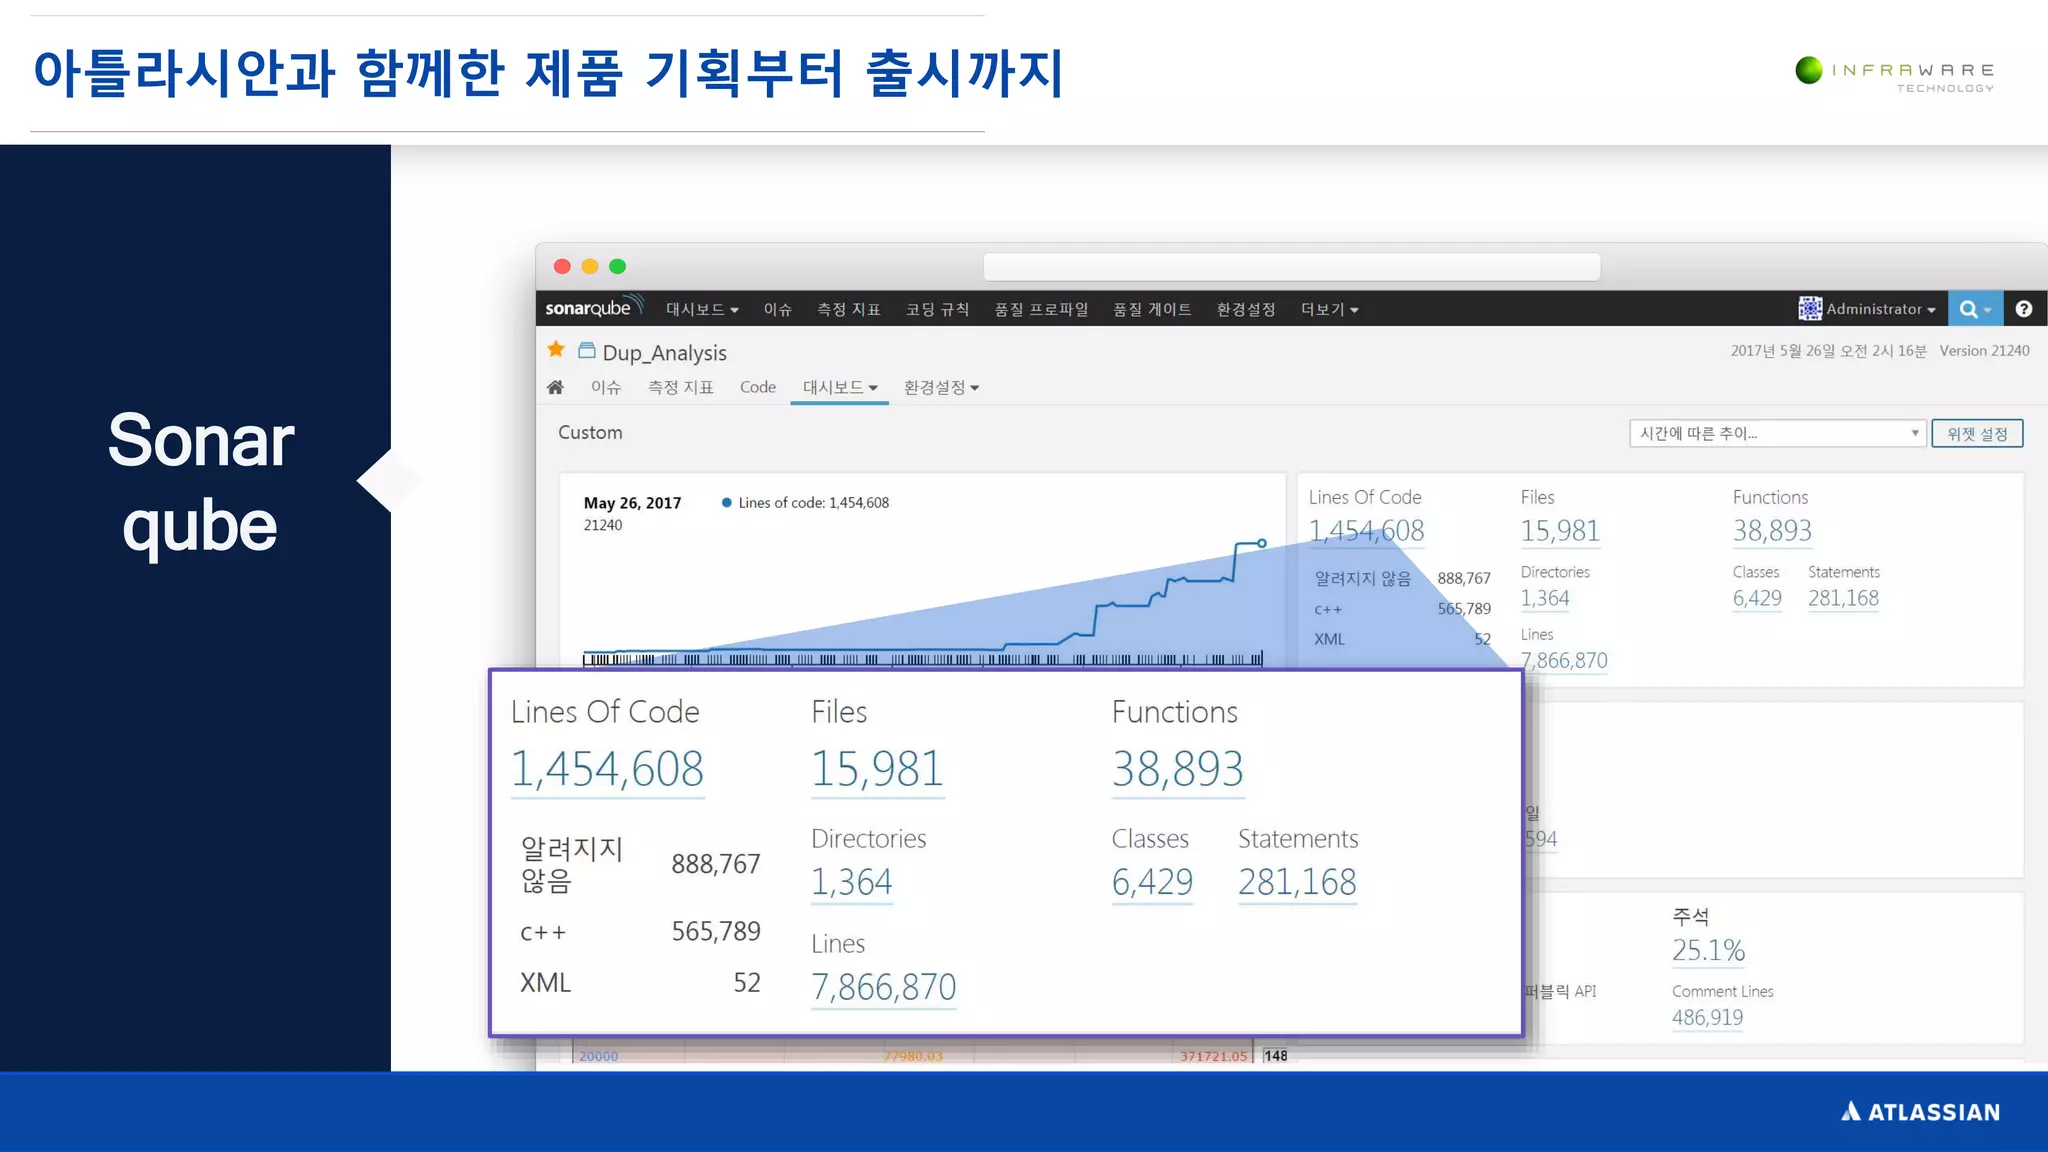Open 환경설정 in the top navigation
This screenshot has width=2048, height=1152.
click(1246, 310)
